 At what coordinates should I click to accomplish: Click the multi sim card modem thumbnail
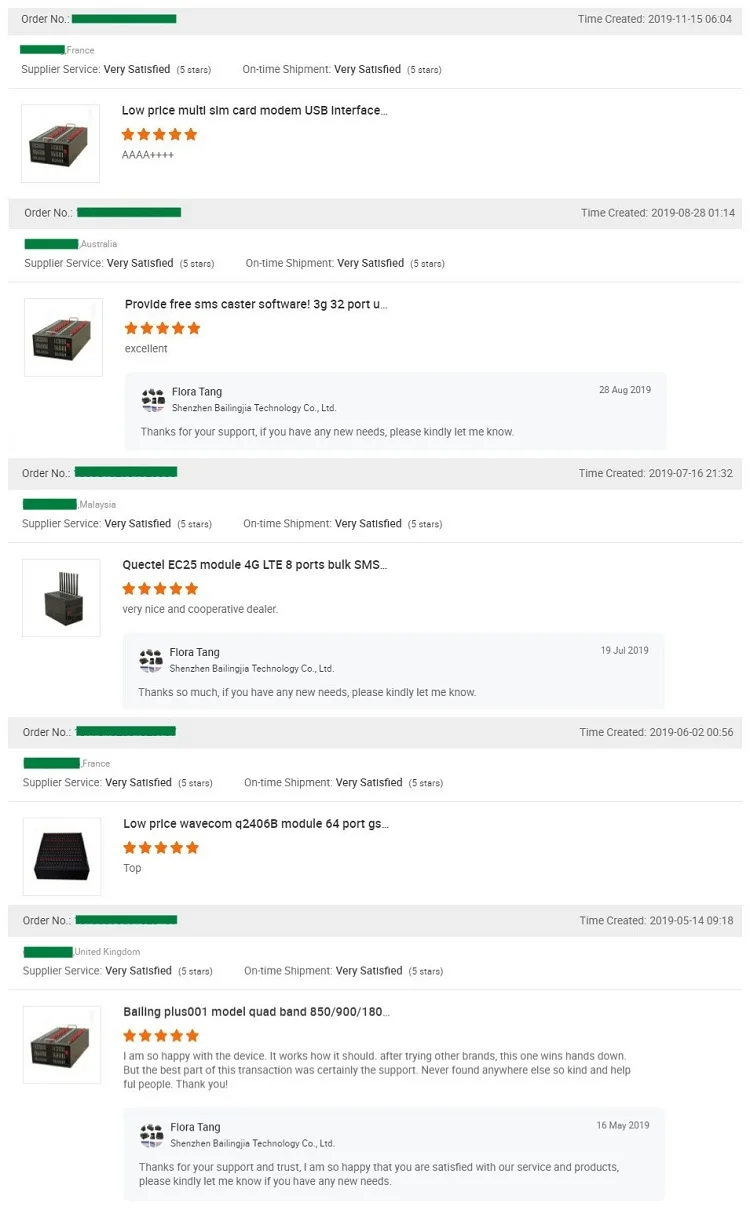click(60, 144)
